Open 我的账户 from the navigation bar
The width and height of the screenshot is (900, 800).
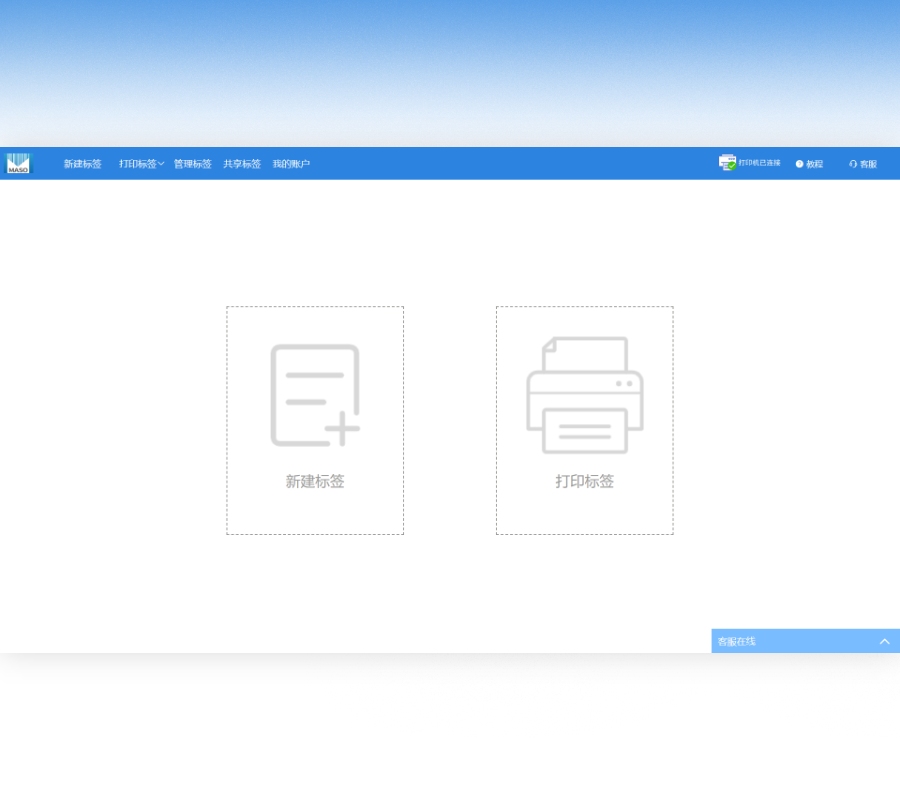tap(291, 164)
